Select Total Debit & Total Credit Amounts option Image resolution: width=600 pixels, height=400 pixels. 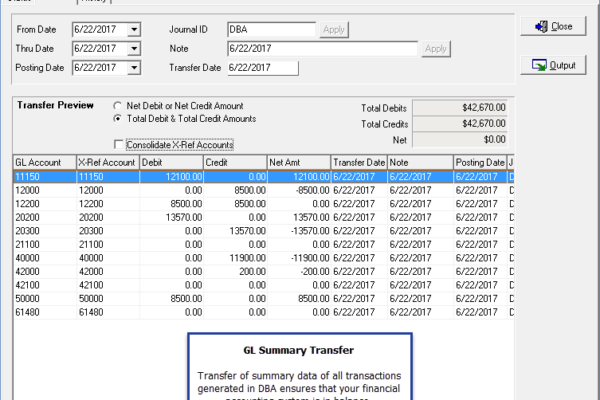[x=117, y=119]
